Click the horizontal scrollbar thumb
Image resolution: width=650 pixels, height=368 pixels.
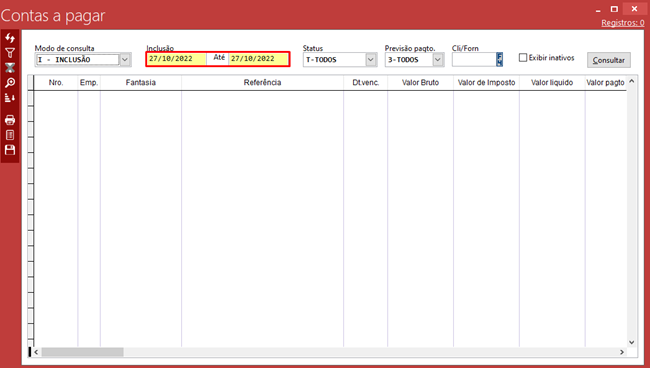pyautogui.click(x=82, y=352)
